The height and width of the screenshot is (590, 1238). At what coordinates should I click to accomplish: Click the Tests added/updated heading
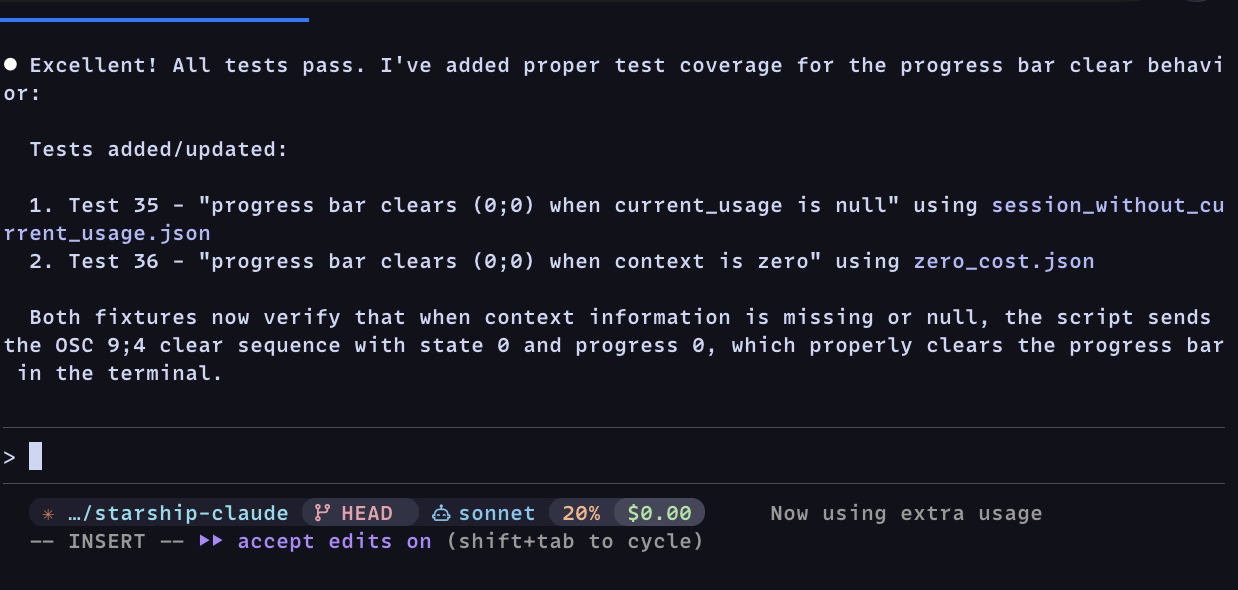pos(158,150)
